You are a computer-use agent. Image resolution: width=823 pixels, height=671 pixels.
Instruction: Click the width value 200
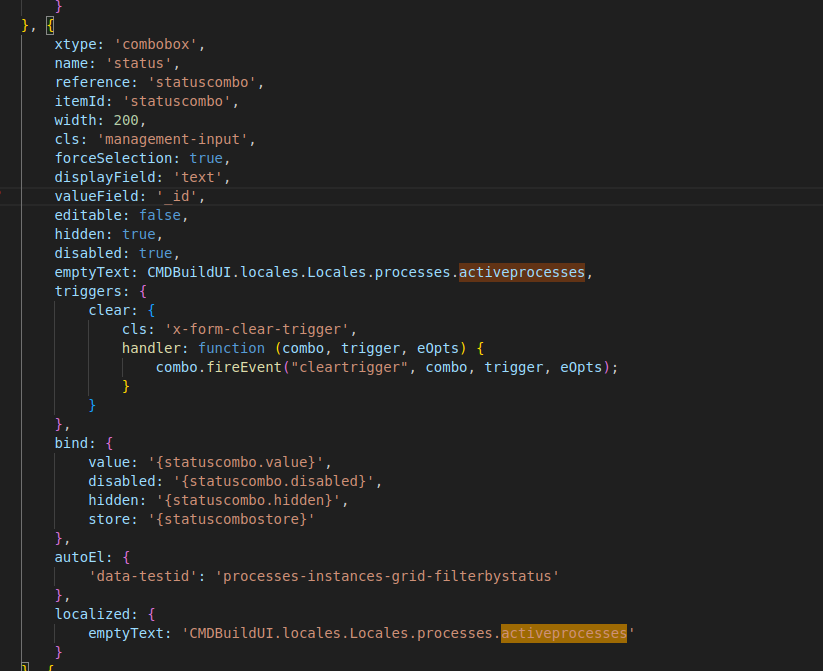coord(126,120)
